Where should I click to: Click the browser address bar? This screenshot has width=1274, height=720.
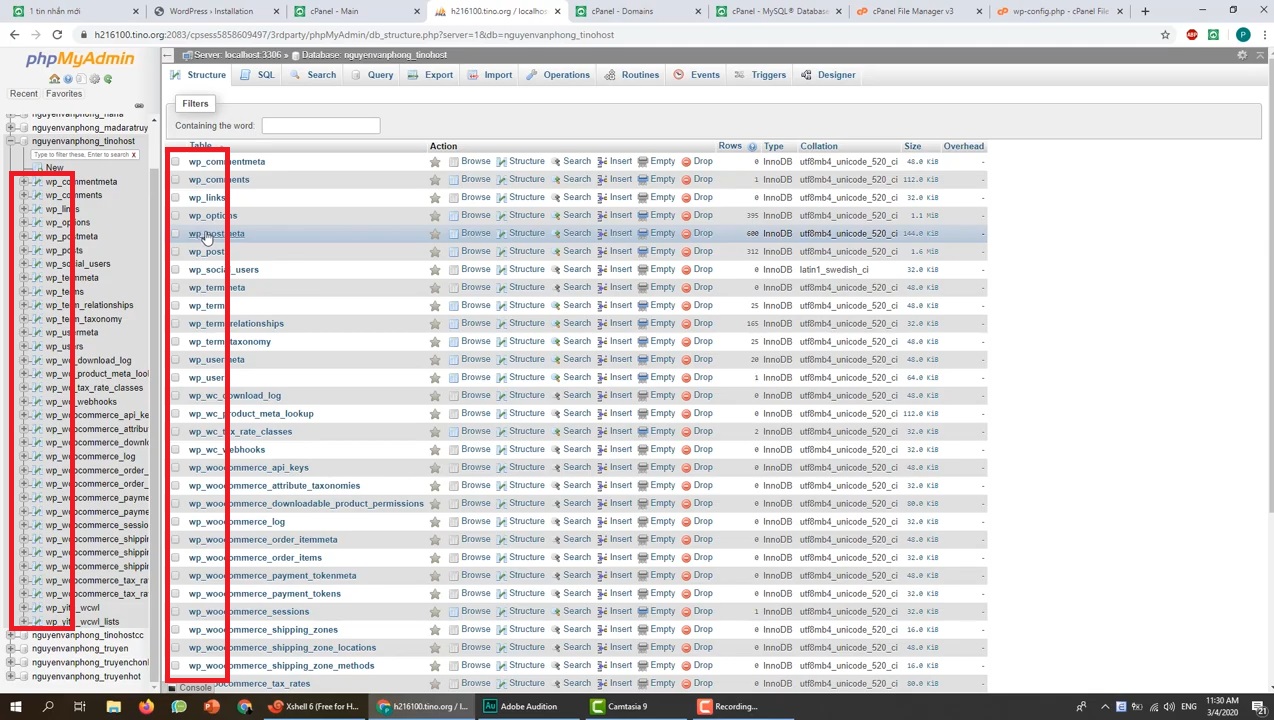click(620, 35)
